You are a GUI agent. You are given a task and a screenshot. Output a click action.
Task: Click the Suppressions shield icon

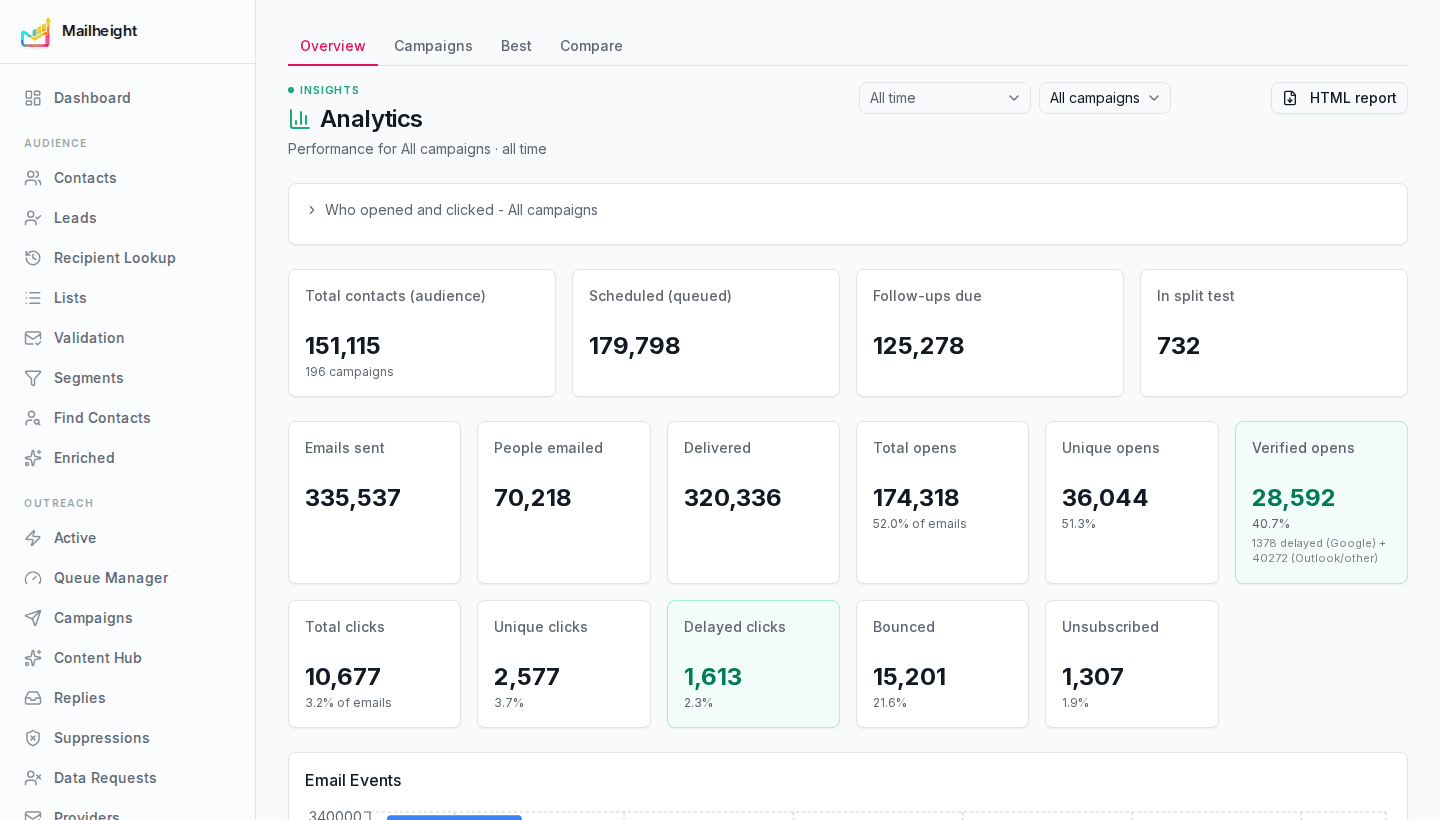click(x=33, y=738)
